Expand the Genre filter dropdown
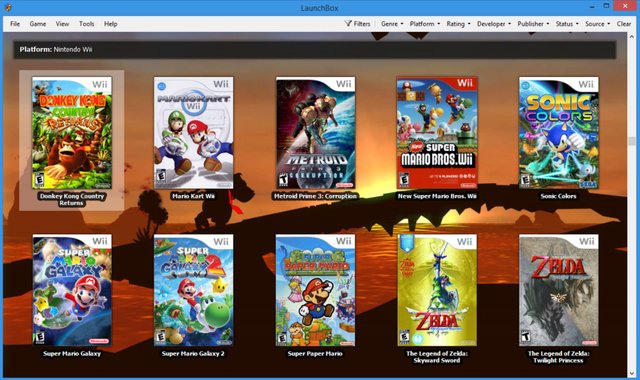Image resolution: width=640 pixels, height=380 pixels. click(392, 24)
